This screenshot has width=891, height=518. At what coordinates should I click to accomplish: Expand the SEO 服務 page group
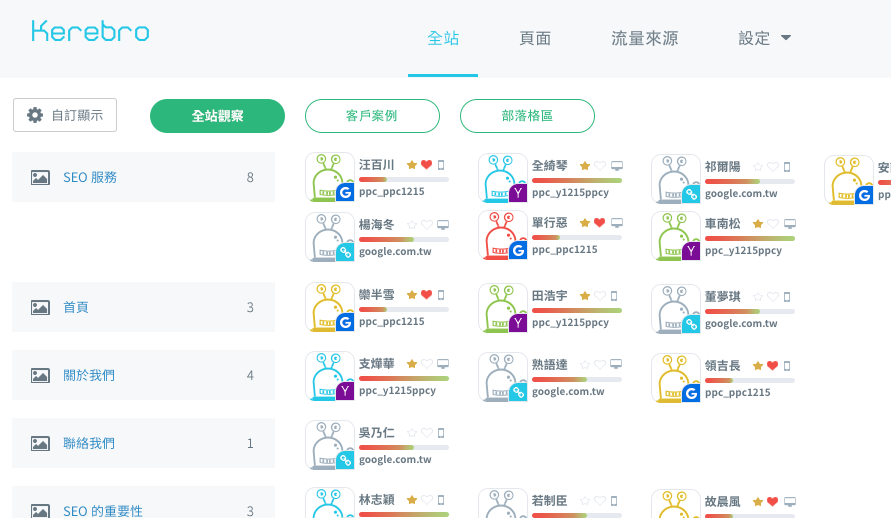[x=143, y=177]
